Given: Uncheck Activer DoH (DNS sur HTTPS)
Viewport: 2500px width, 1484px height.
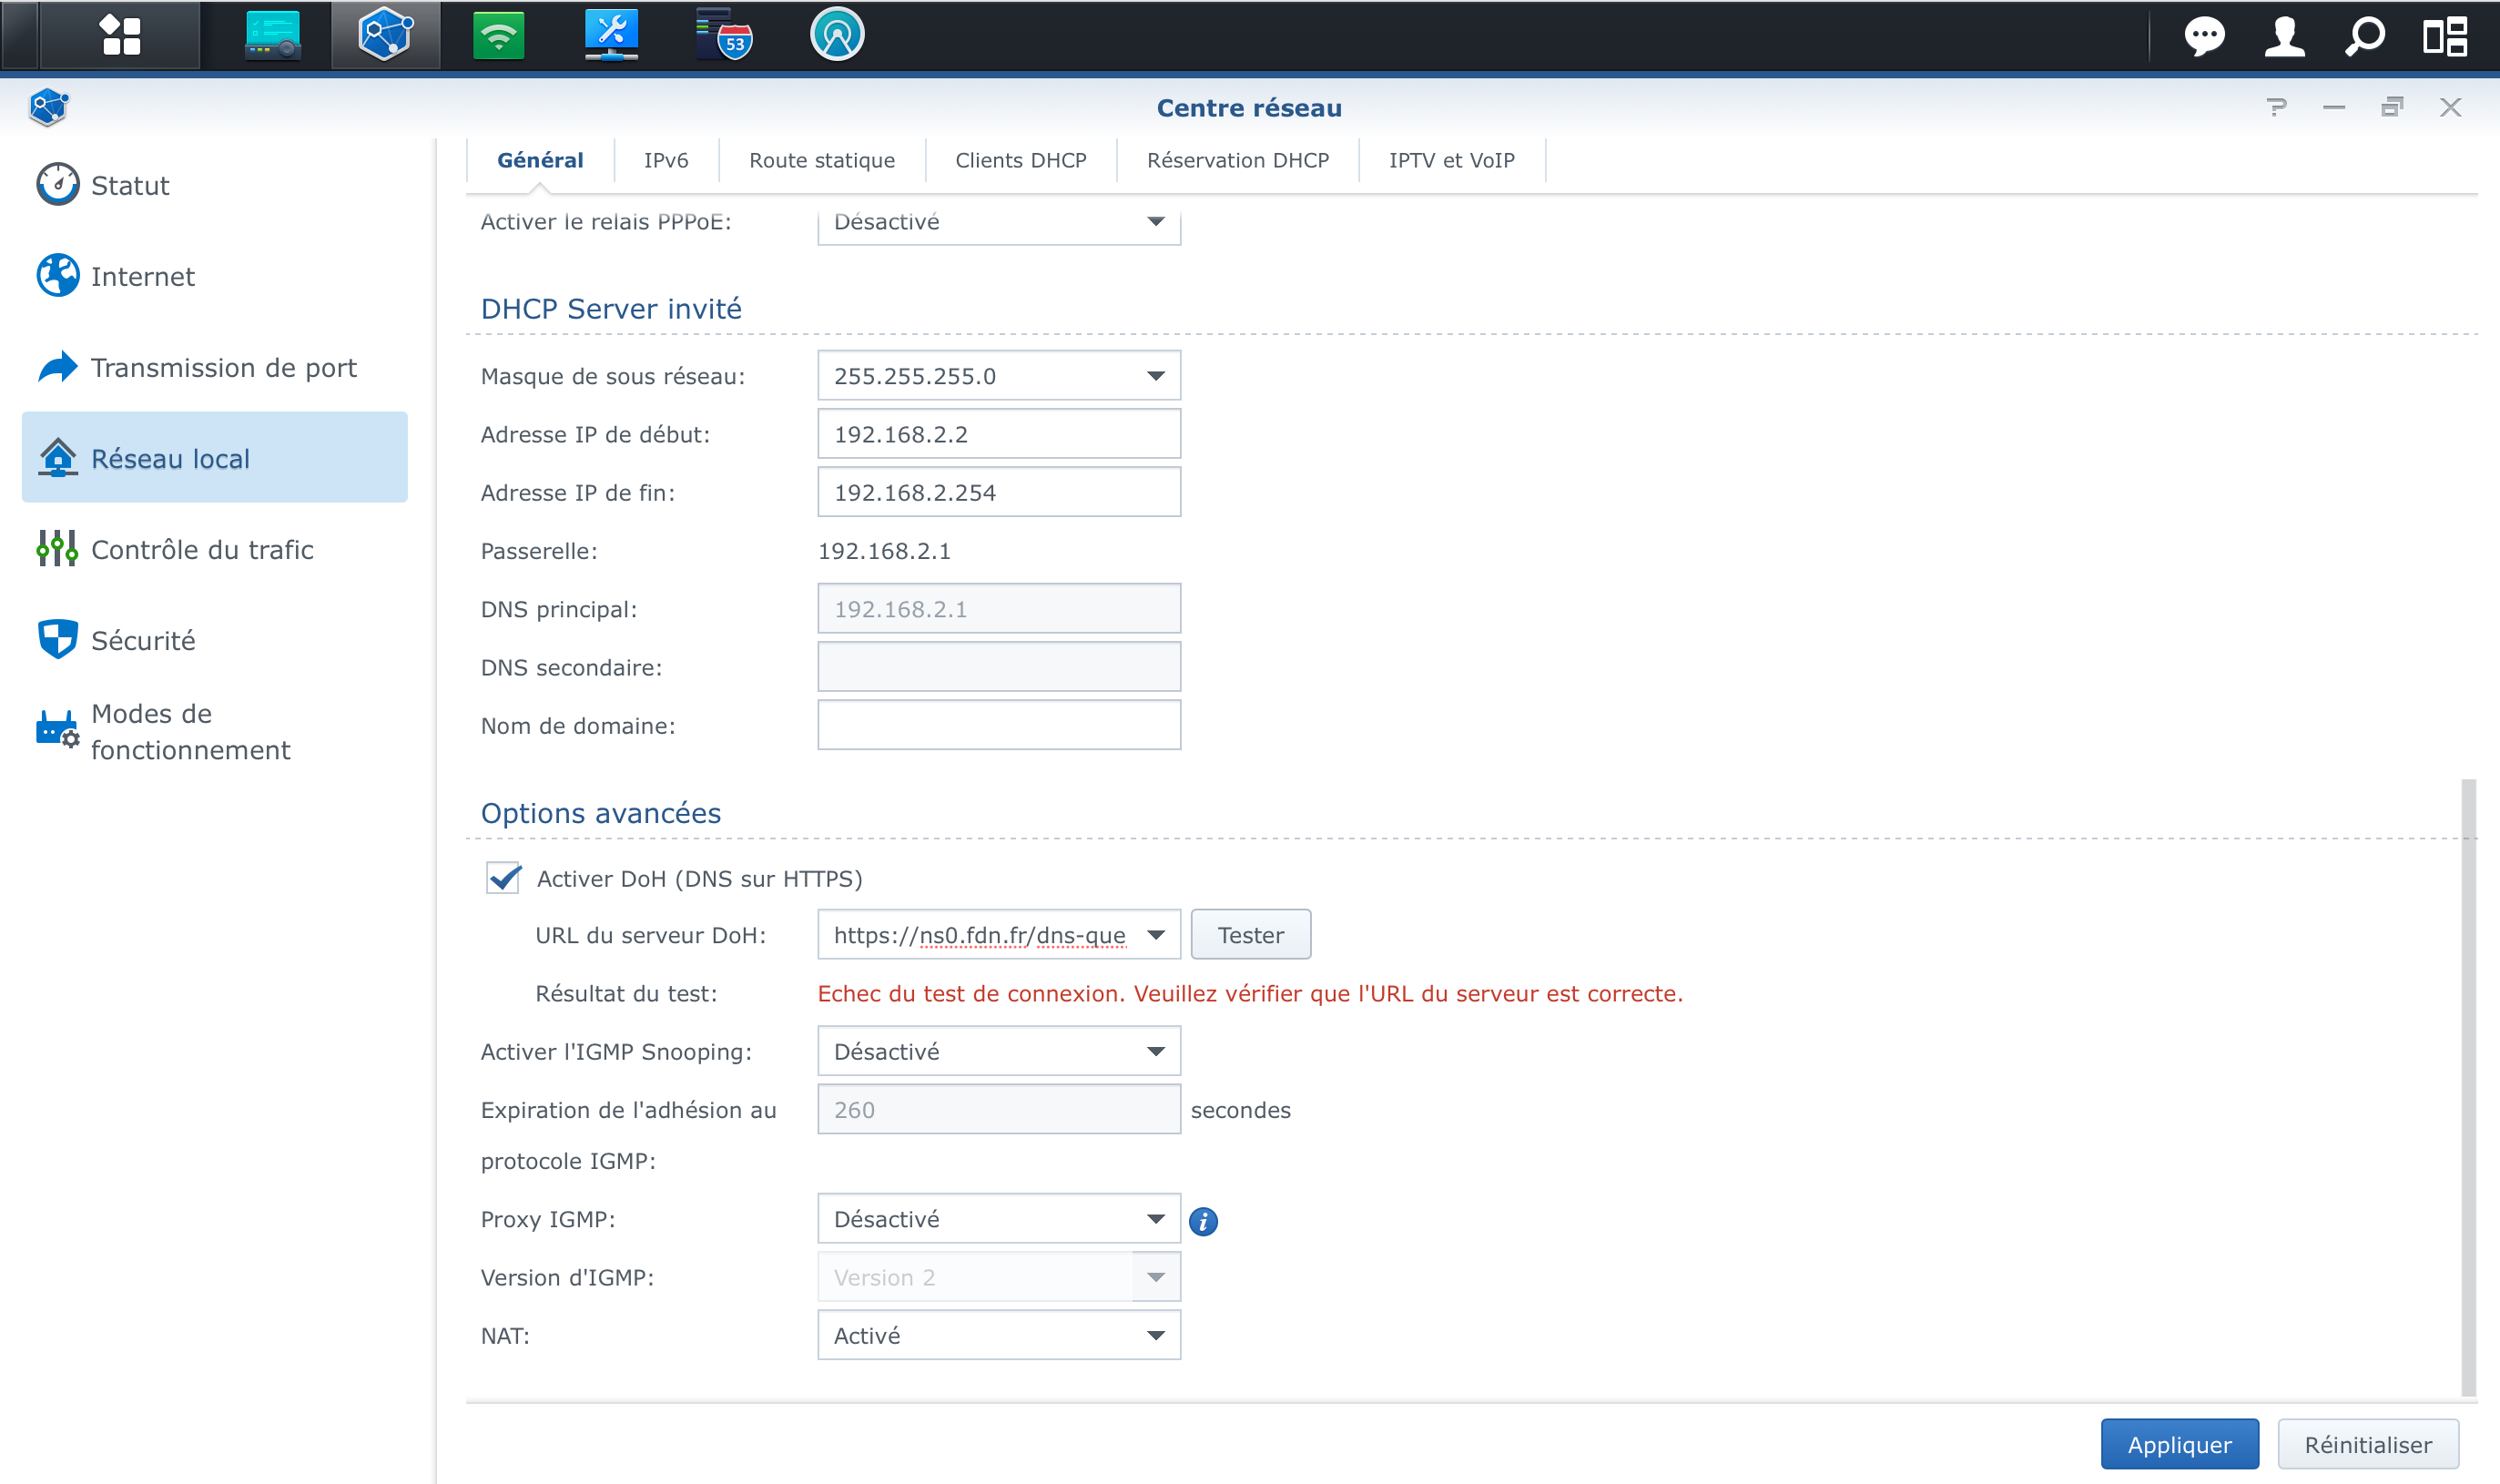Looking at the screenshot, I should point(503,878).
